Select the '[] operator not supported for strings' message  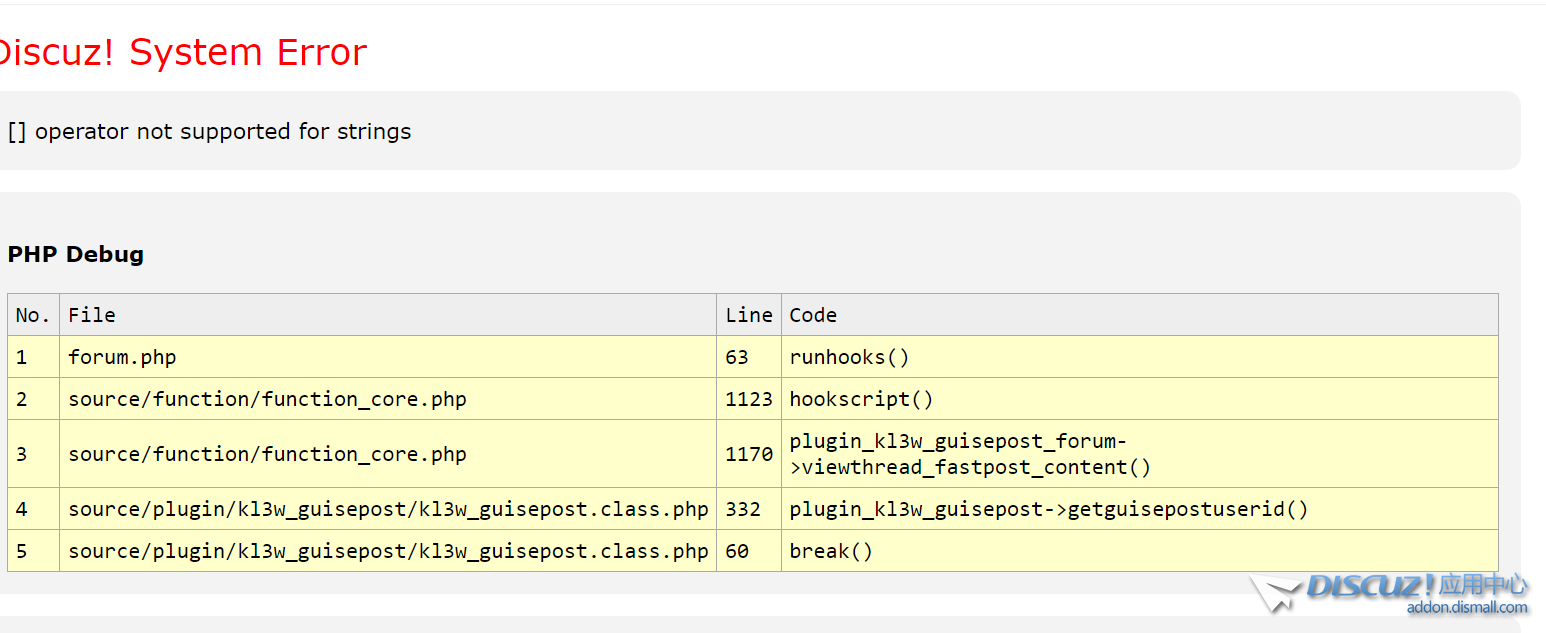pyautogui.click(x=209, y=131)
